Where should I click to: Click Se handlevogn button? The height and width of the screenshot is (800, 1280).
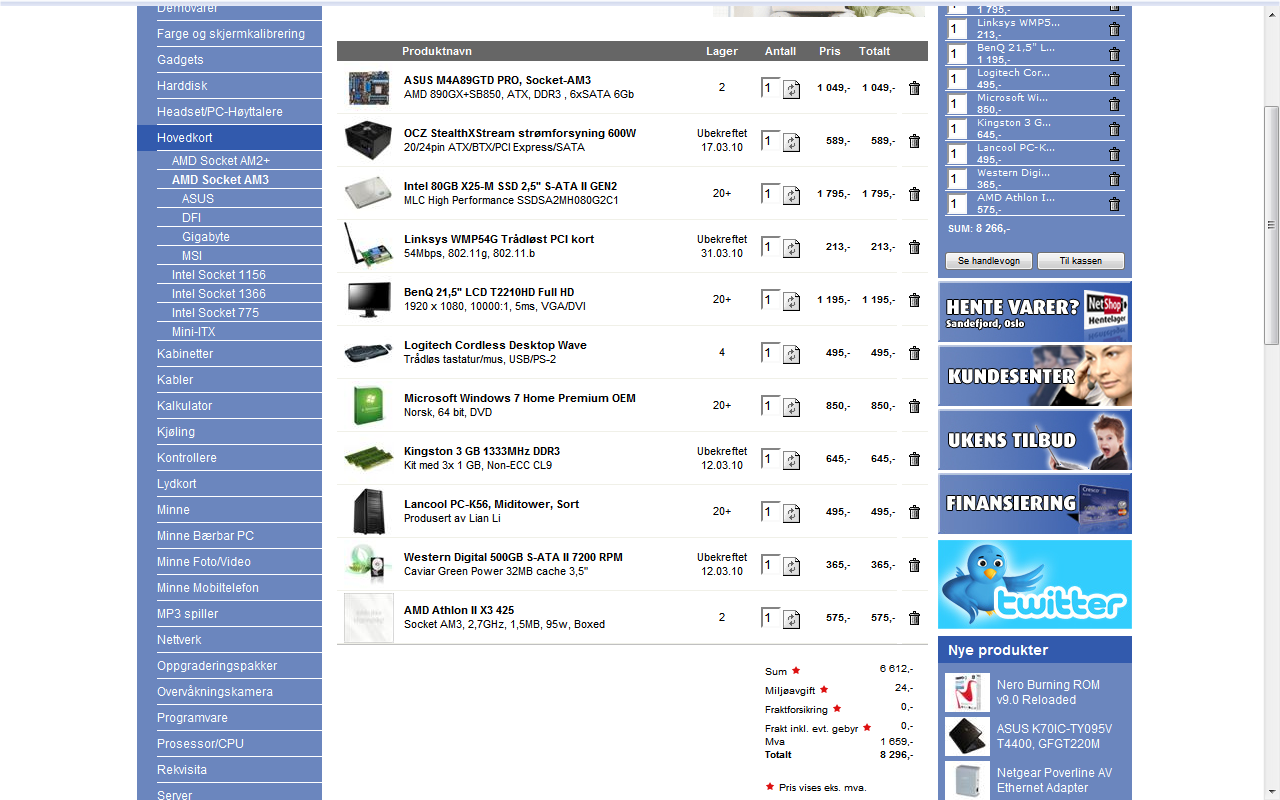click(x=989, y=261)
